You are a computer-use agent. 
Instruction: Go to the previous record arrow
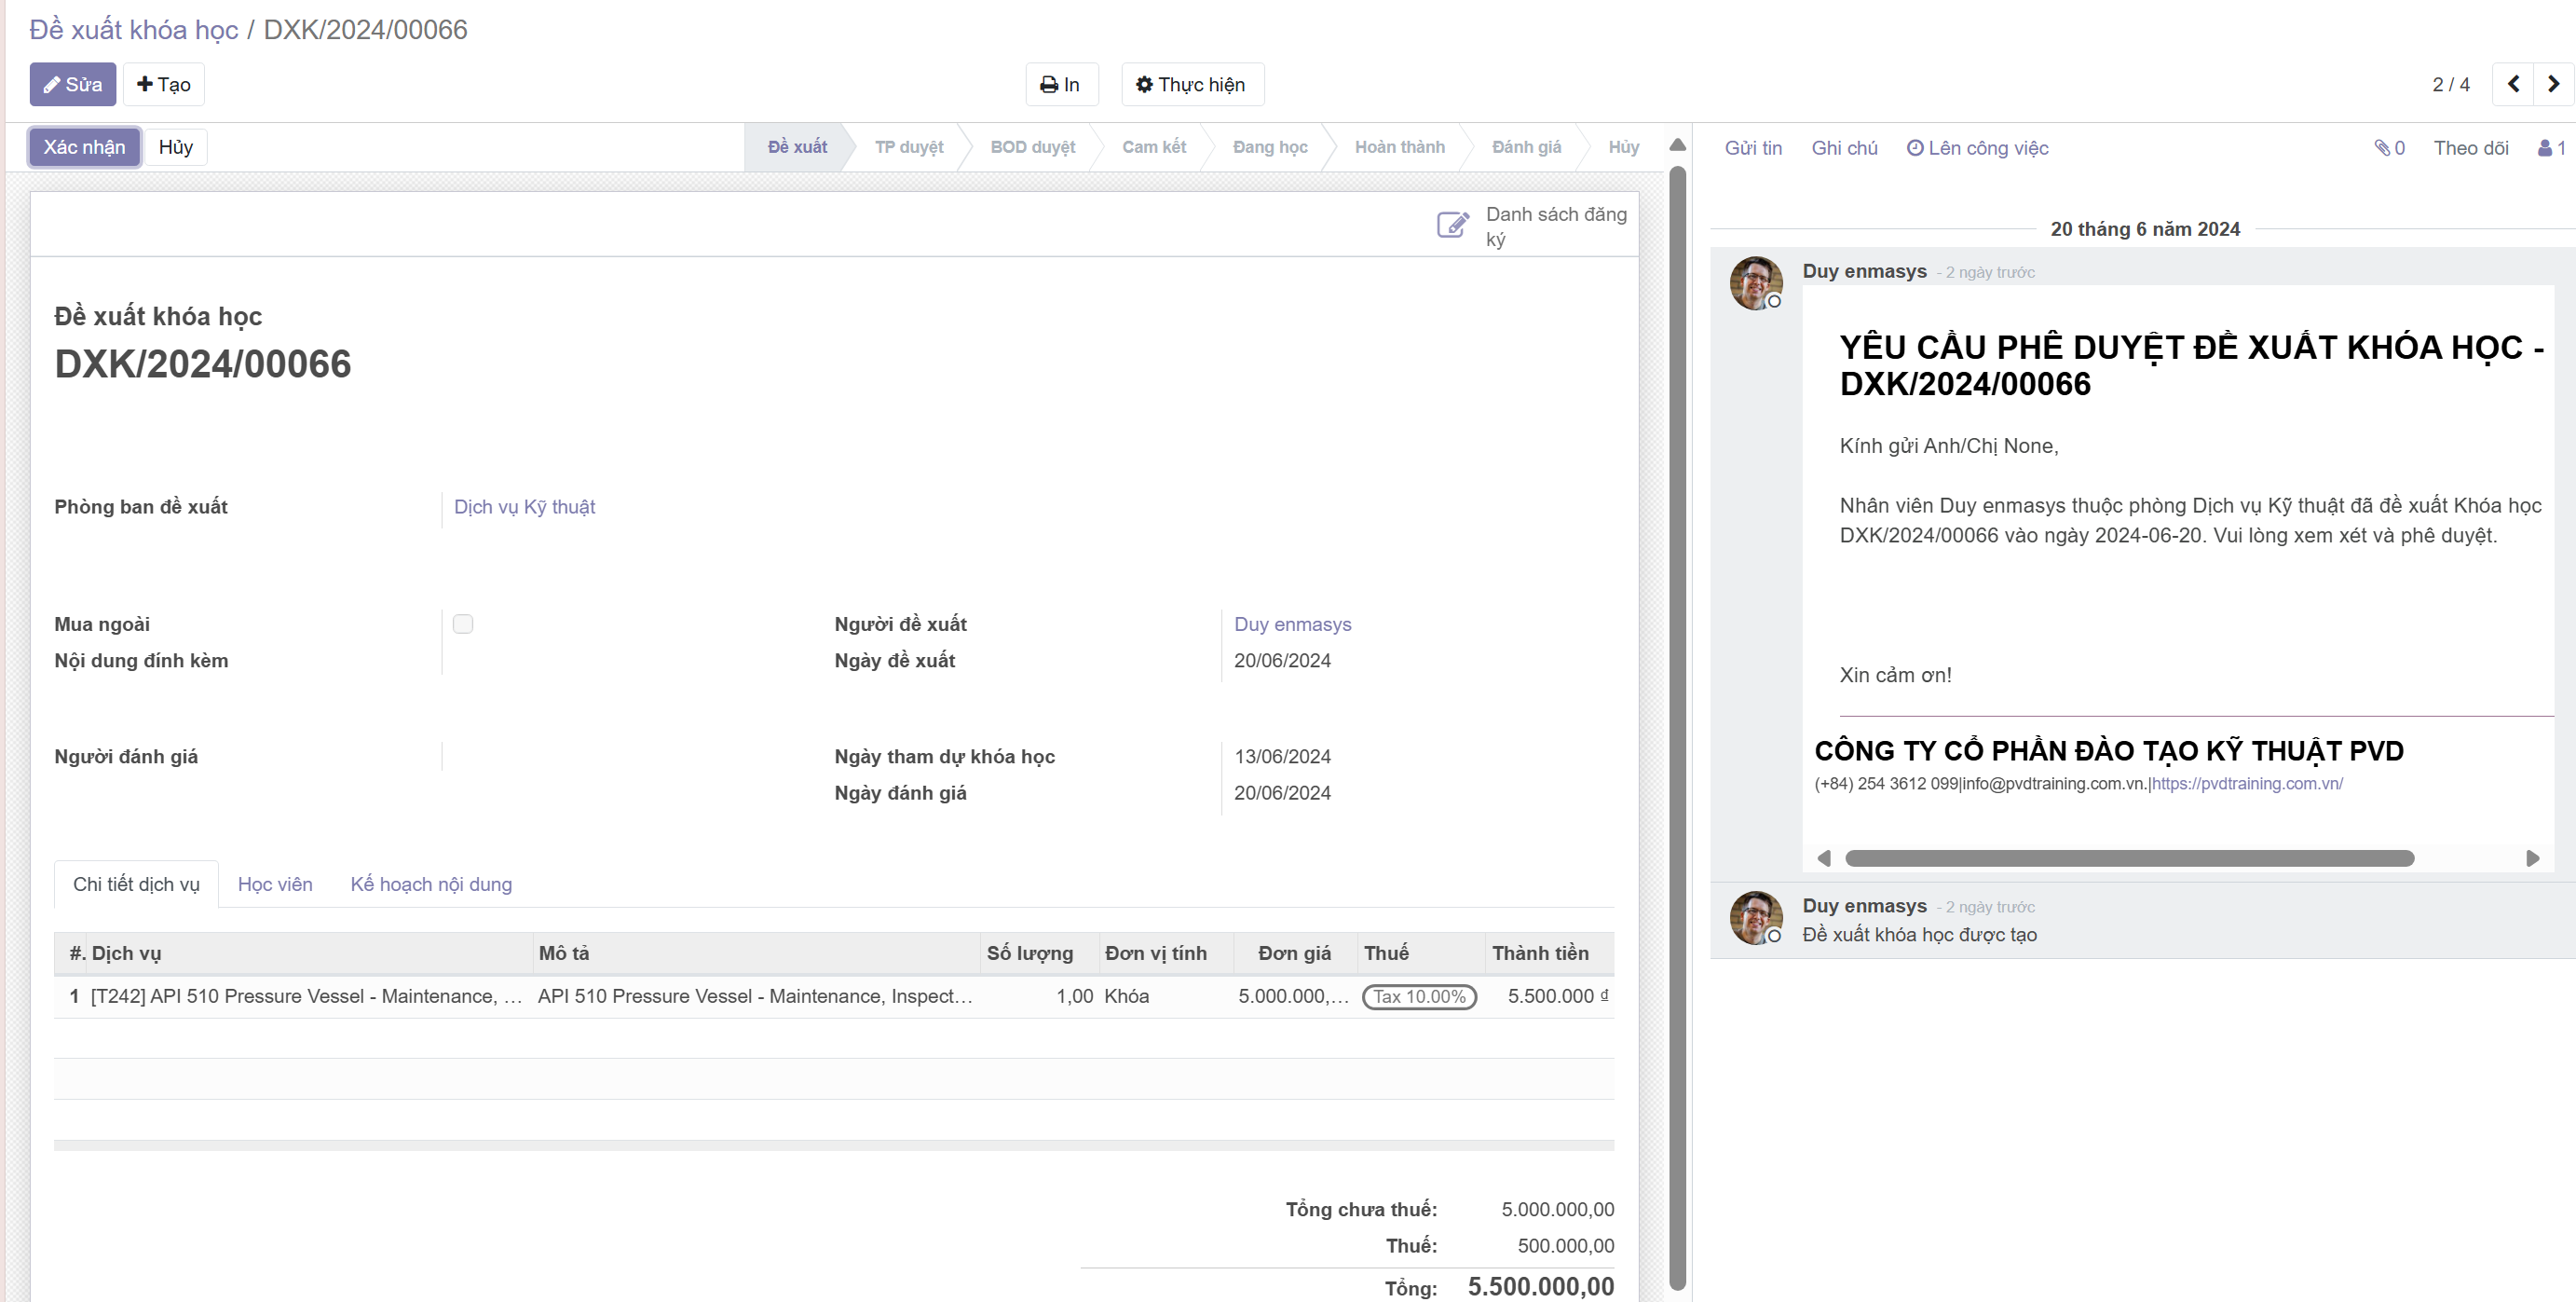pyautogui.click(x=2513, y=84)
